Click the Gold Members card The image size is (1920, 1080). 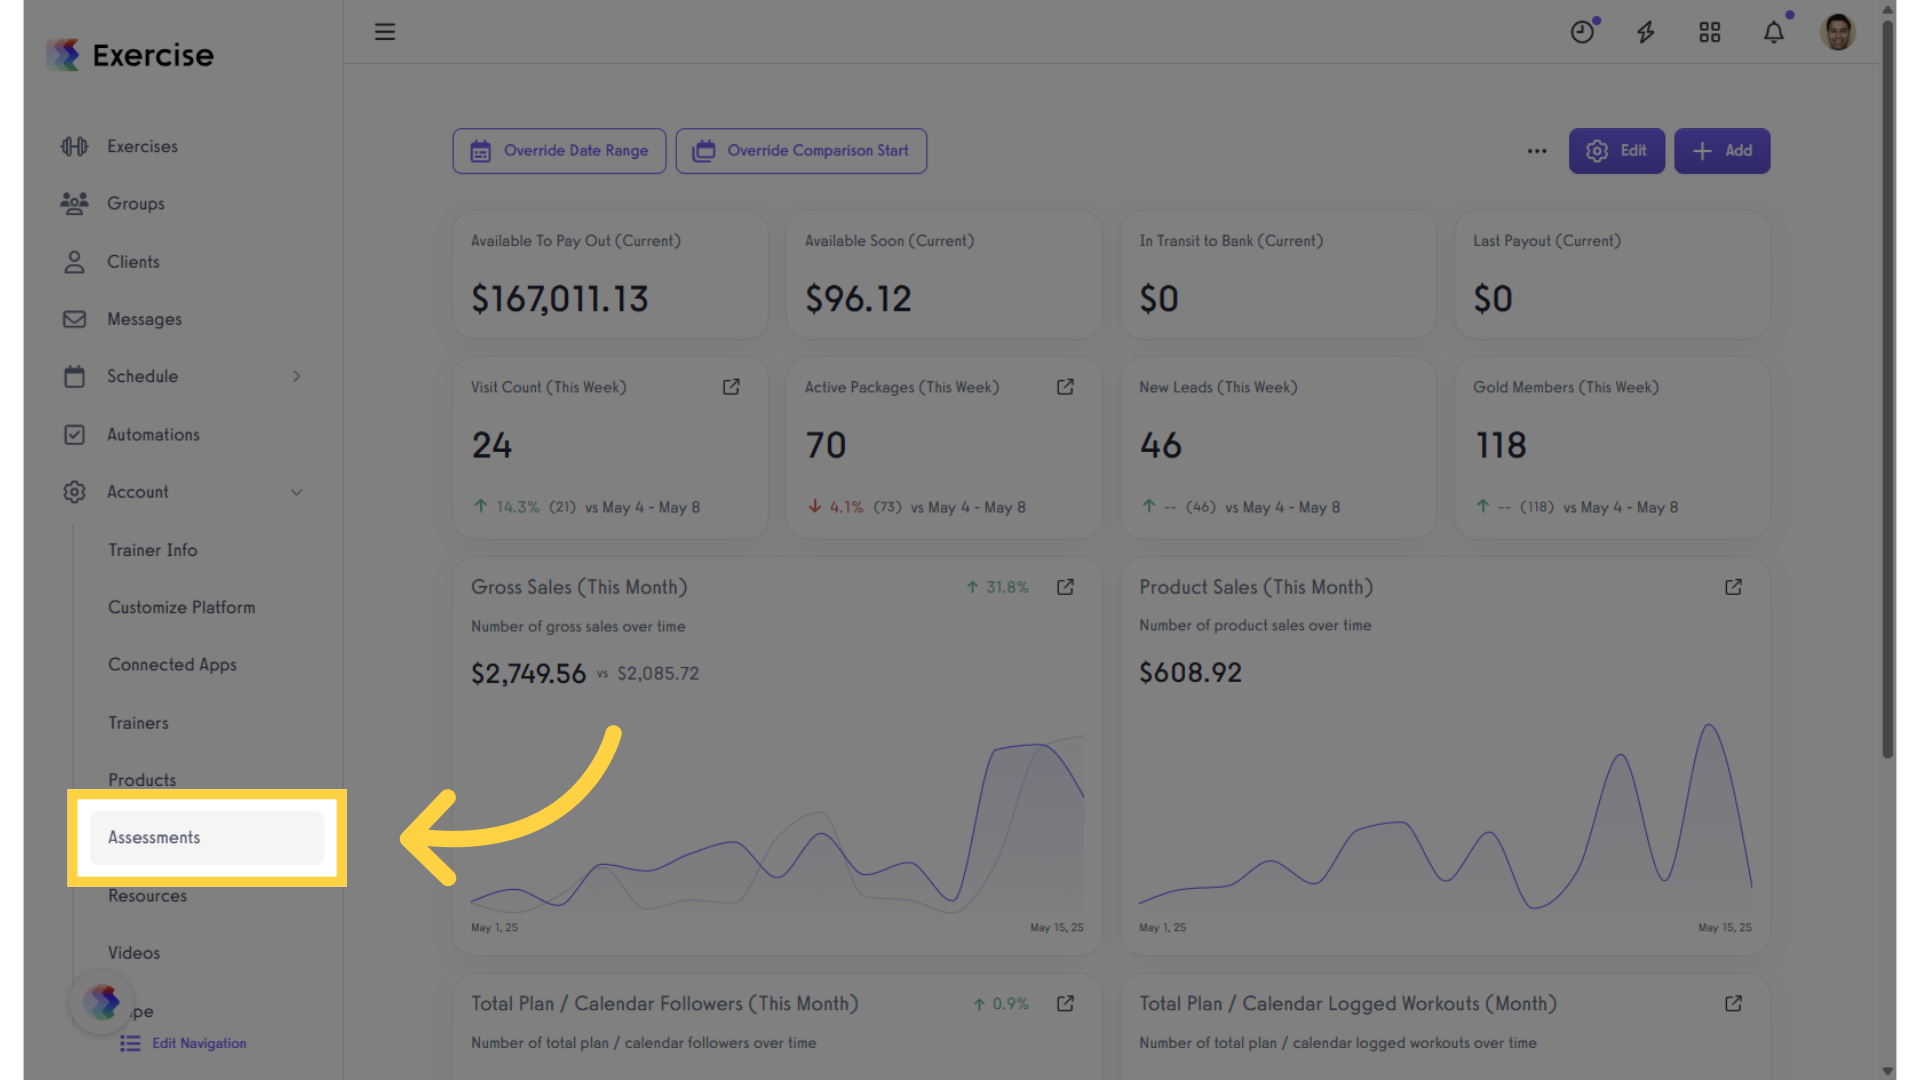pyautogui.click(x=1612, y=448)
